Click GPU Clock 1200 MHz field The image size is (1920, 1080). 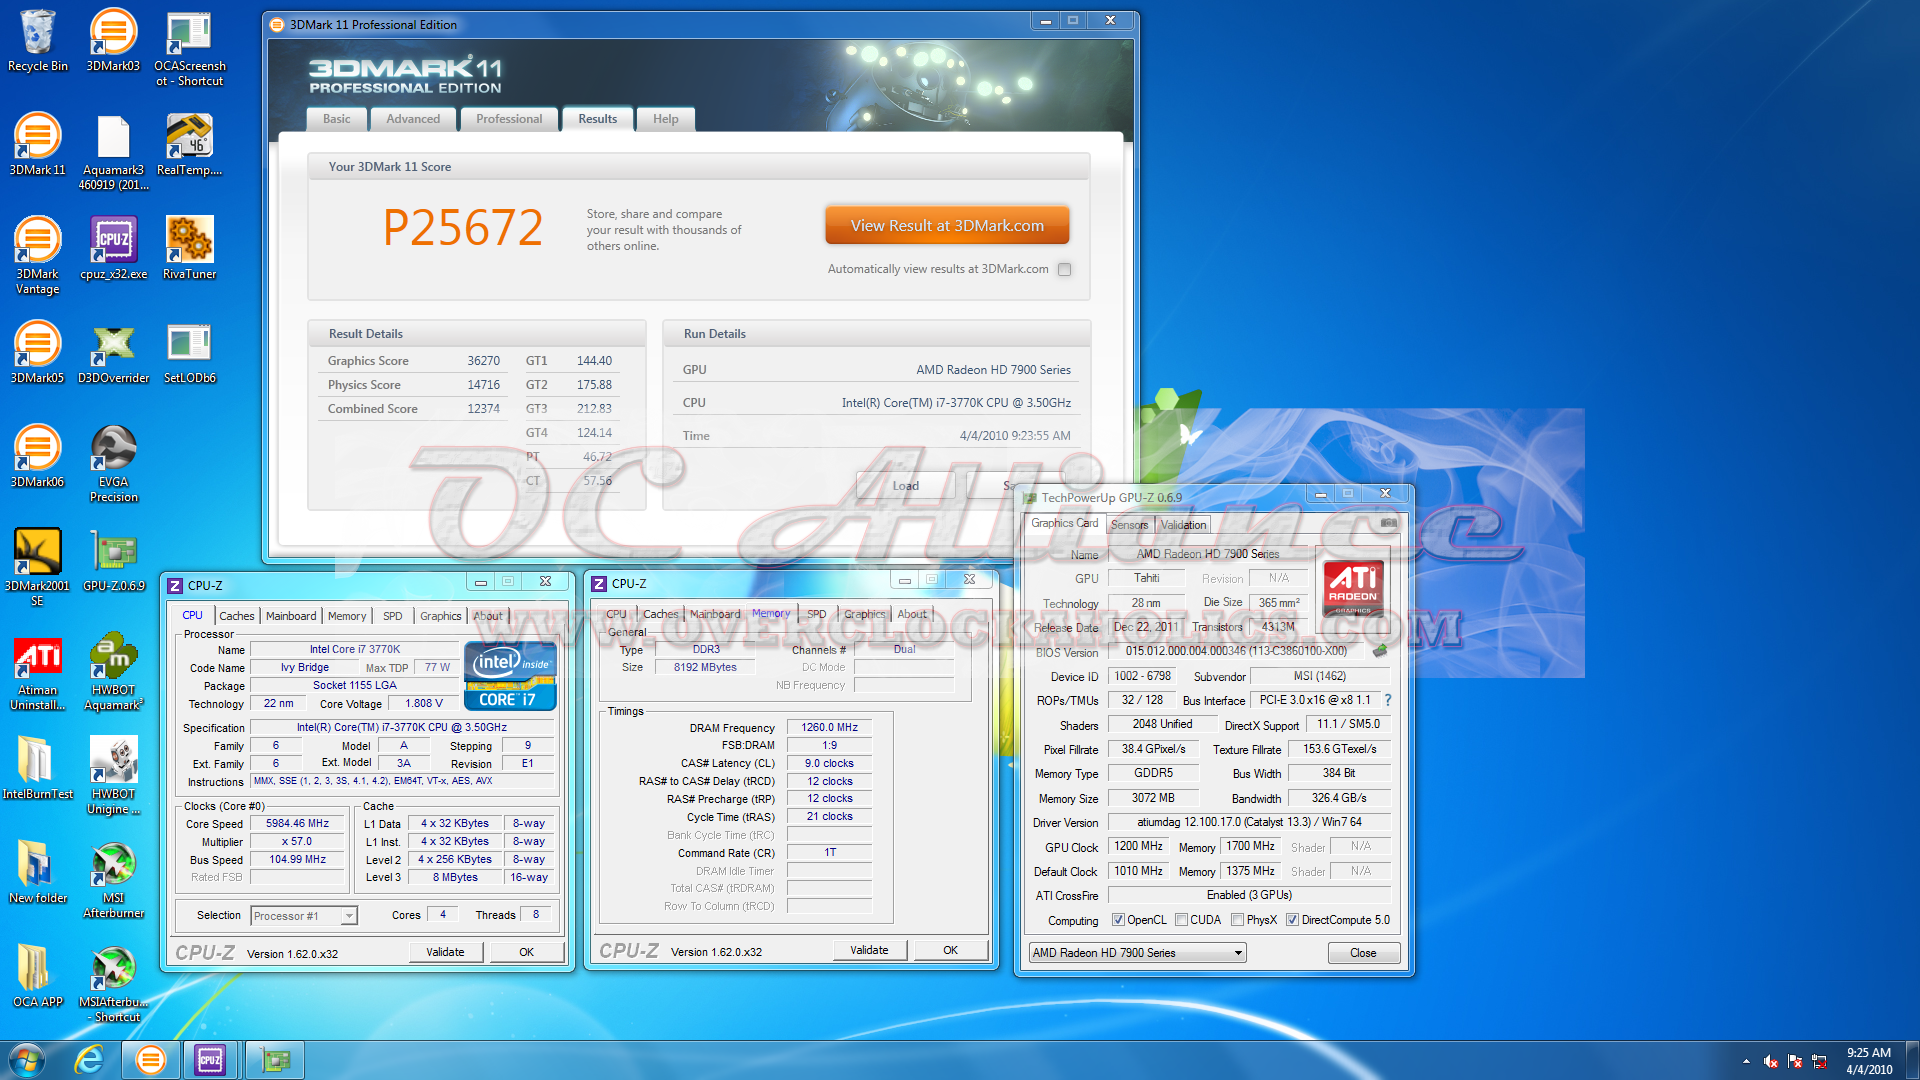[x=1138, y=846]
